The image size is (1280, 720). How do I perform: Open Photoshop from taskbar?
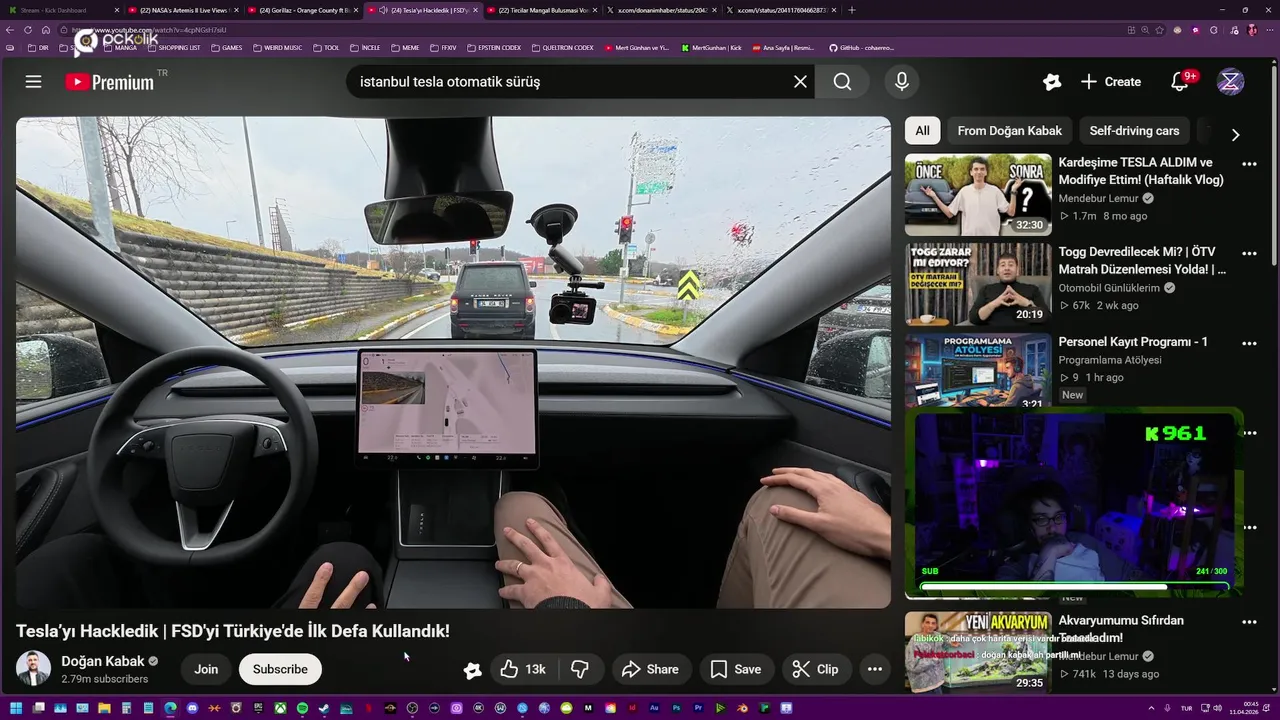[676, 708]
